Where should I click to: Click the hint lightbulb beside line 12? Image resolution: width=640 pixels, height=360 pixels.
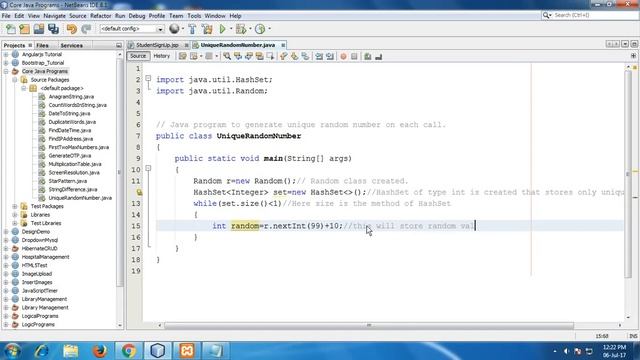click(139, 192)
